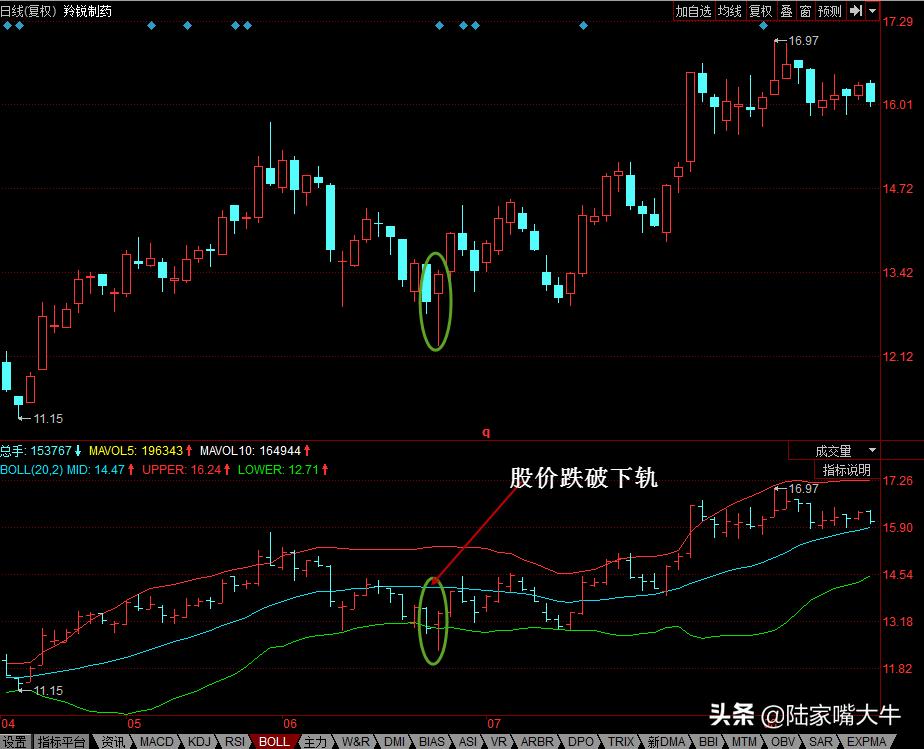
Task: Click the 设置 settings tab
Action: (14, 741)
